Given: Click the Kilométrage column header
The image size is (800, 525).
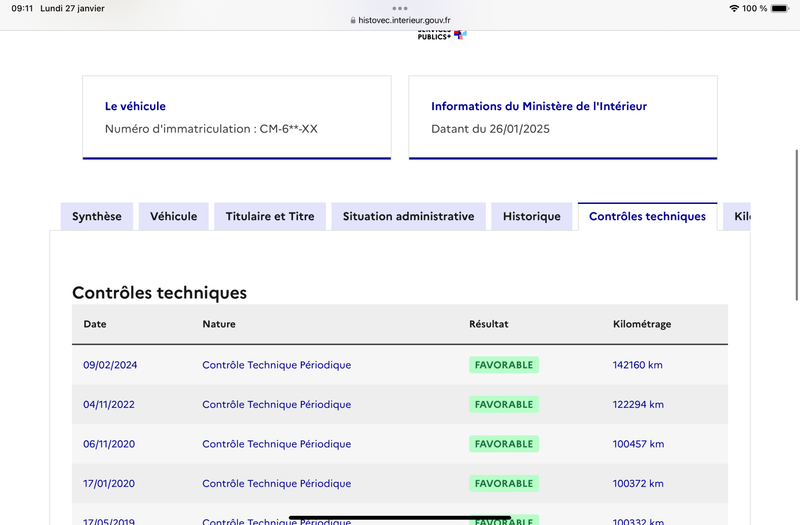Looking at the screenshot, I should point(642,324).
